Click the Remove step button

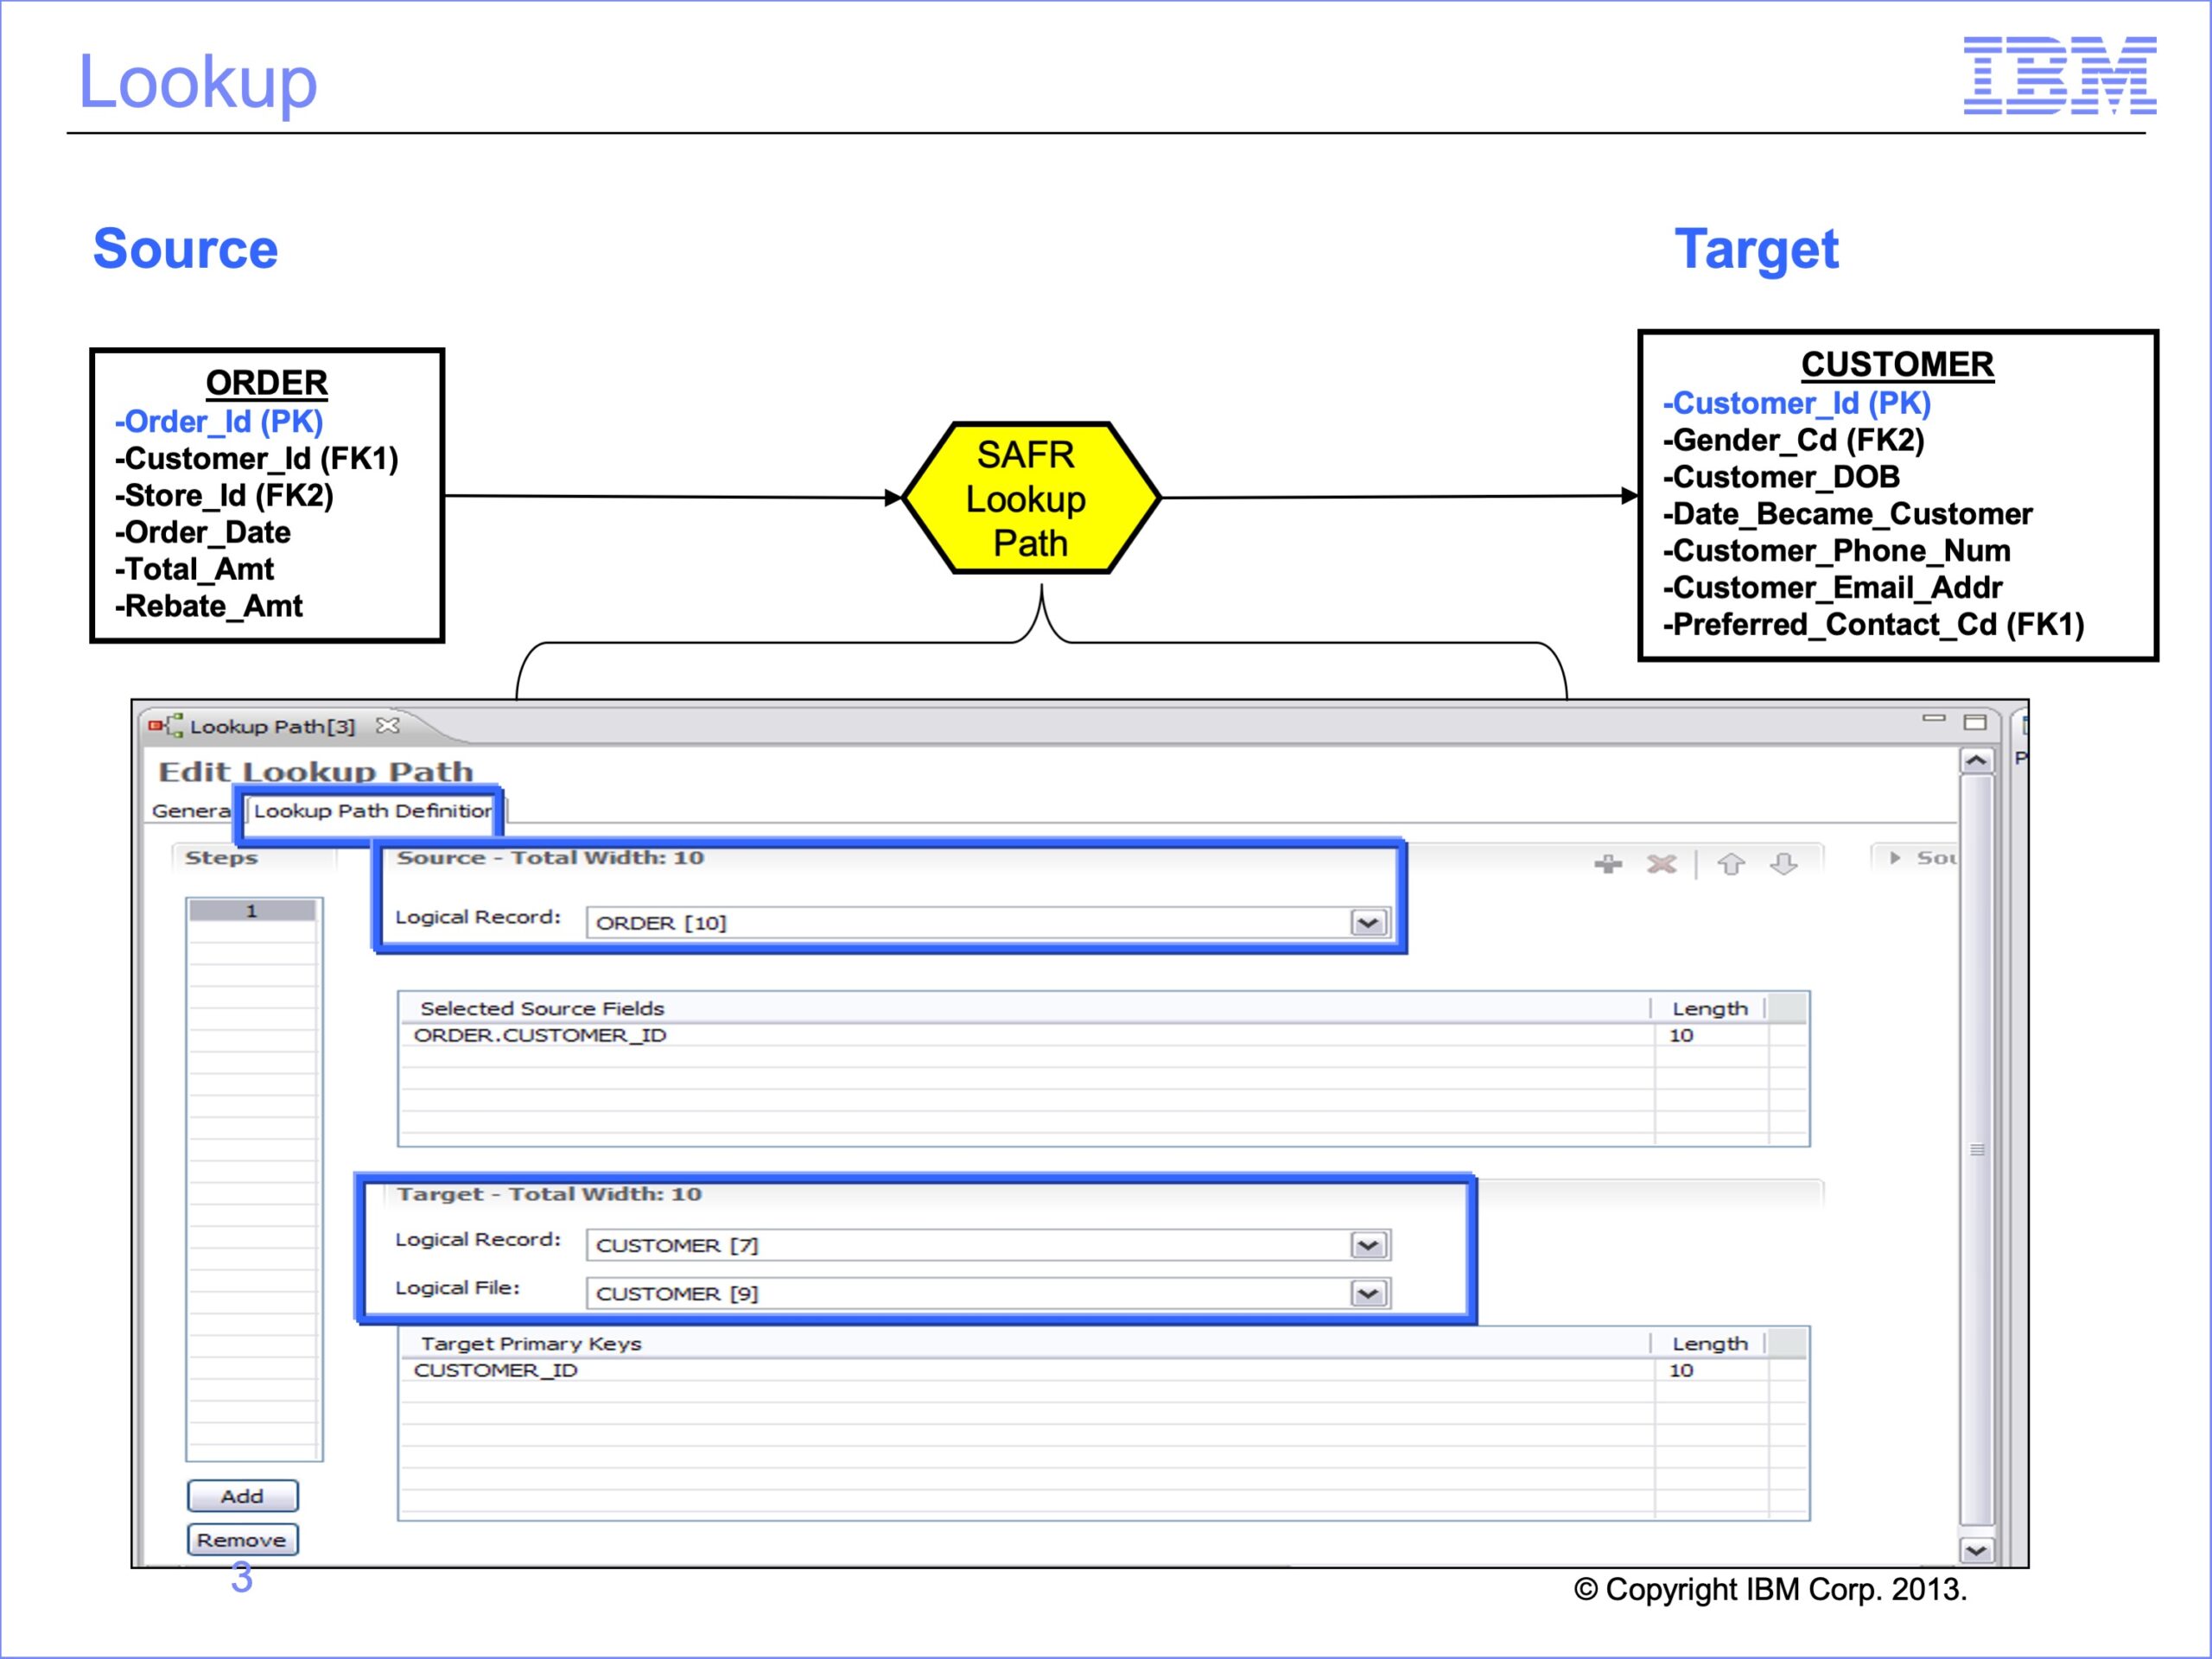pyautogui.click(x=242, y=1540)
